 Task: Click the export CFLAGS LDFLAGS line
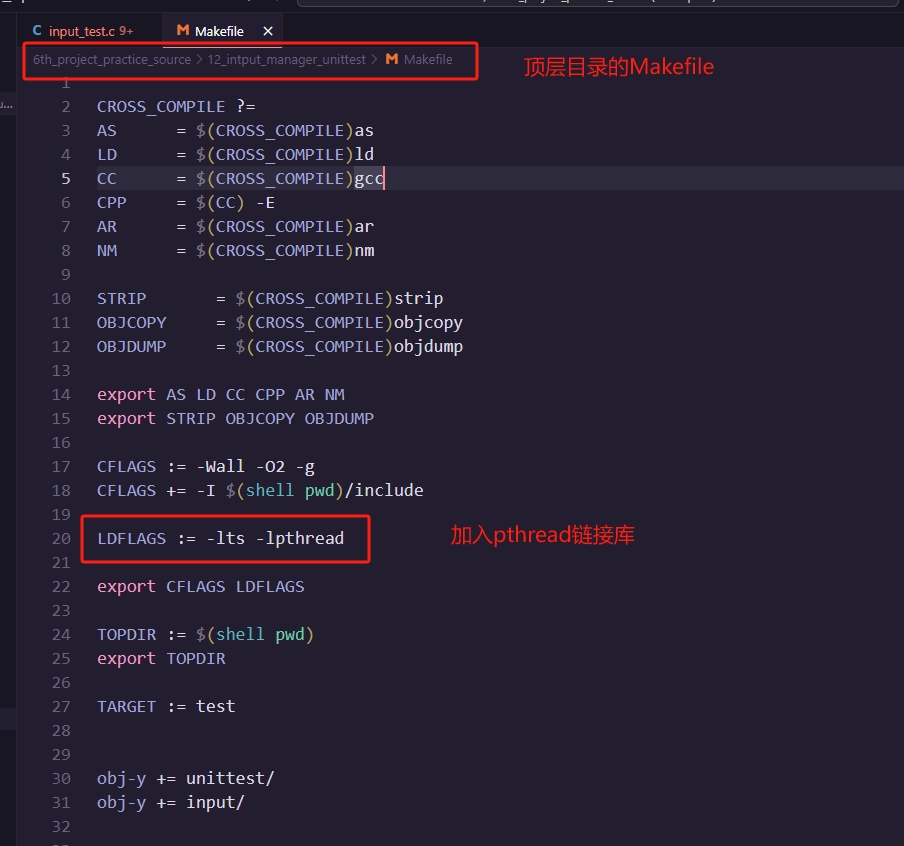(200, 586)
